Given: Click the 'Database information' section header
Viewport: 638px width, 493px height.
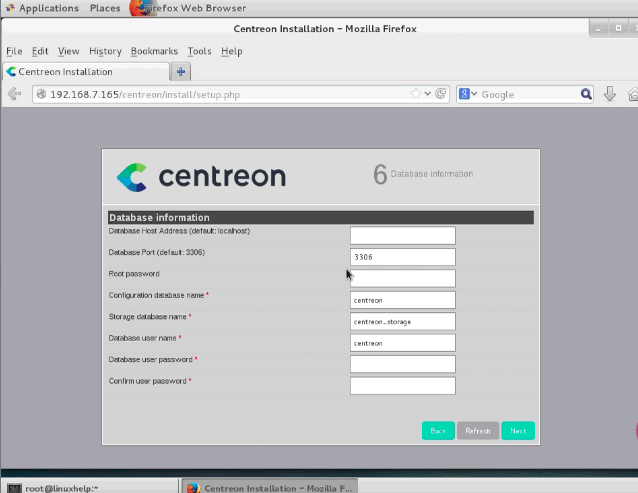Looking at the screenshot, I should 321,218.
